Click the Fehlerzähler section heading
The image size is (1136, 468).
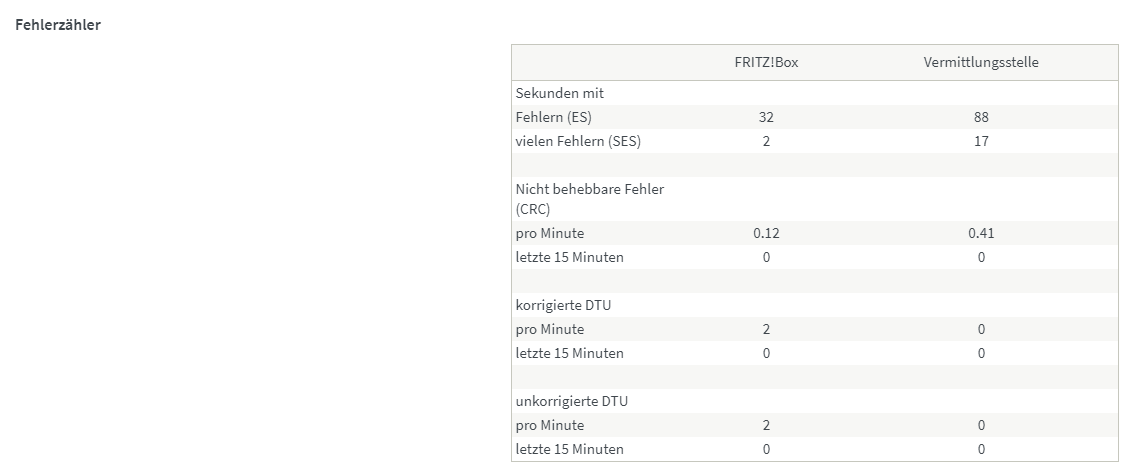[58, 25]
